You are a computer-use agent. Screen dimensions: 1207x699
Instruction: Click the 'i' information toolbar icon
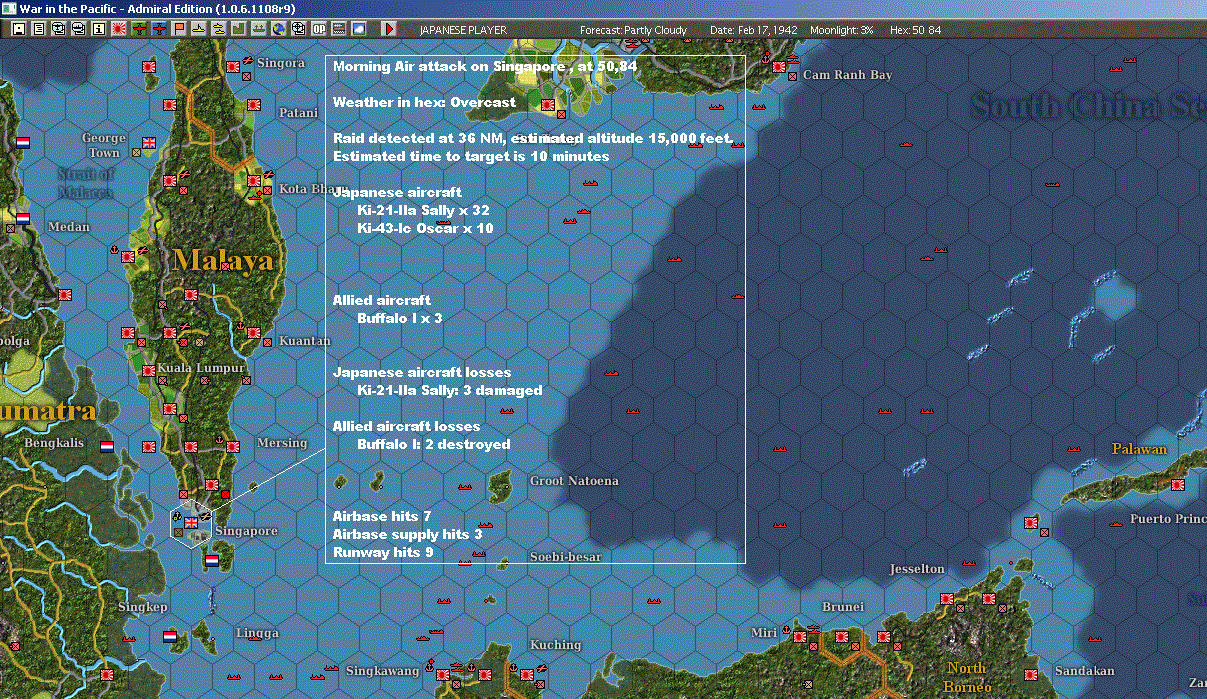pos(98,30)
